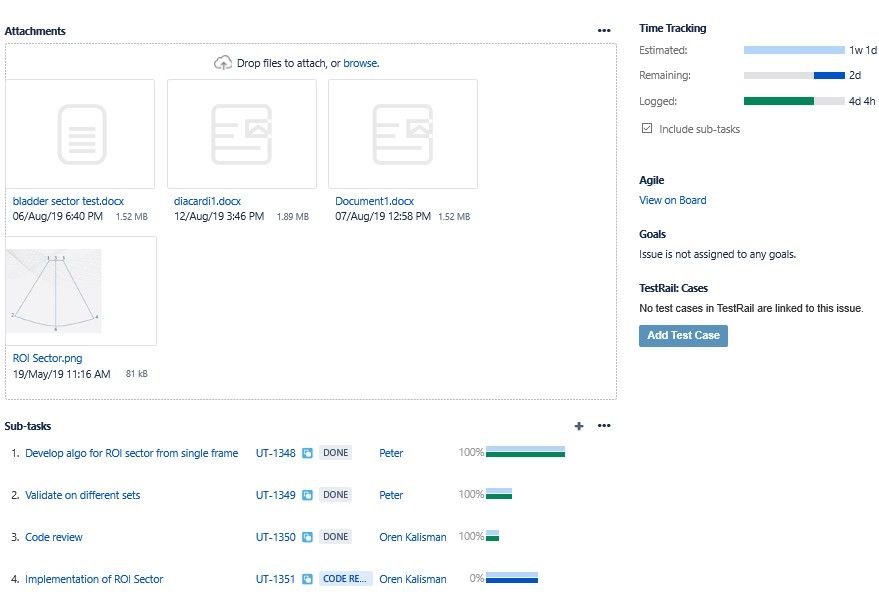Open the Attachments more options menu
879x600 pixels.
[x=604, y=30]
